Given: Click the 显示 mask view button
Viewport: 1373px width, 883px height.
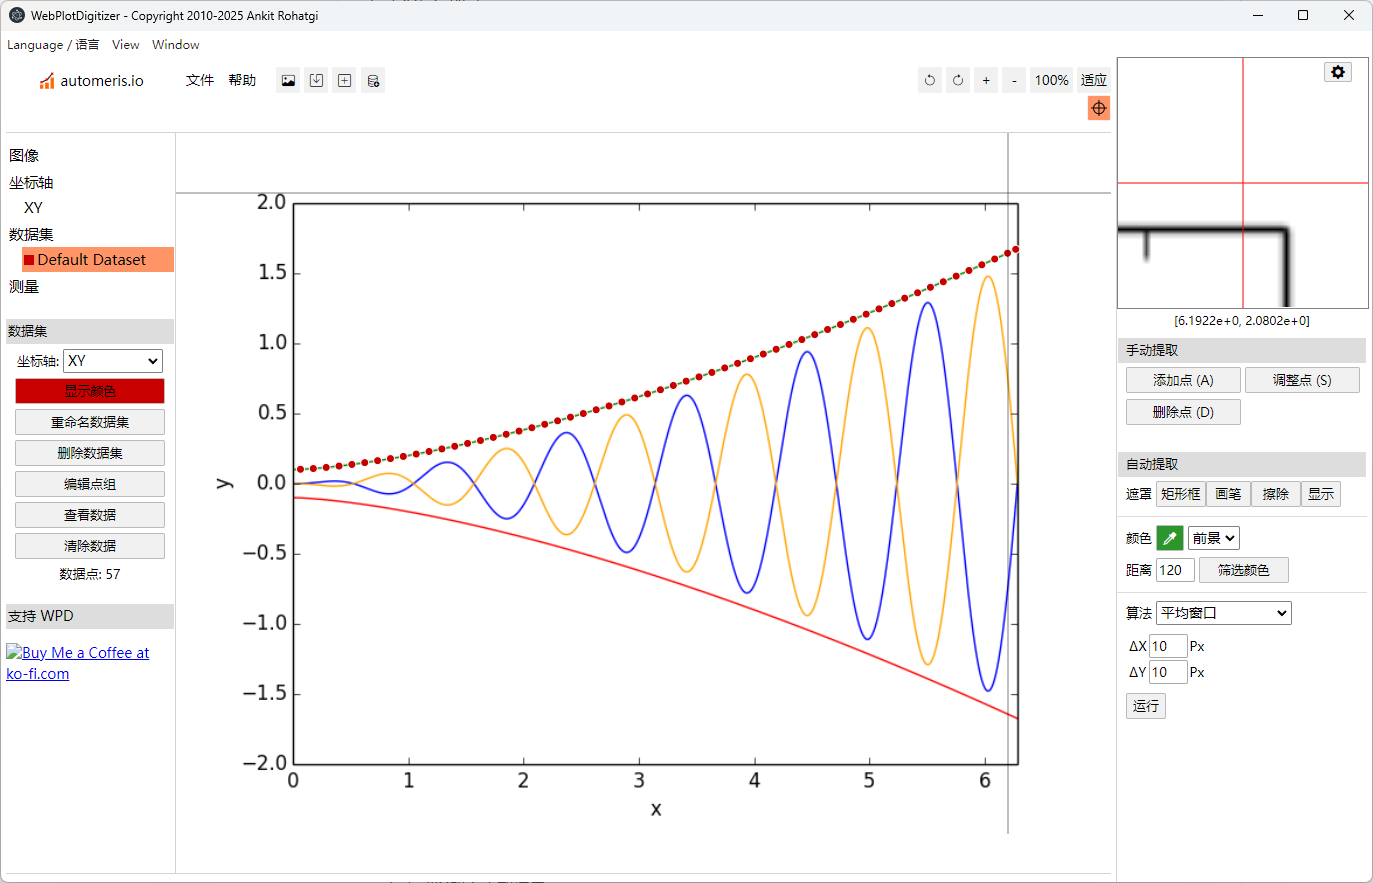Looking at the screenshot, I should (1321, 494).
